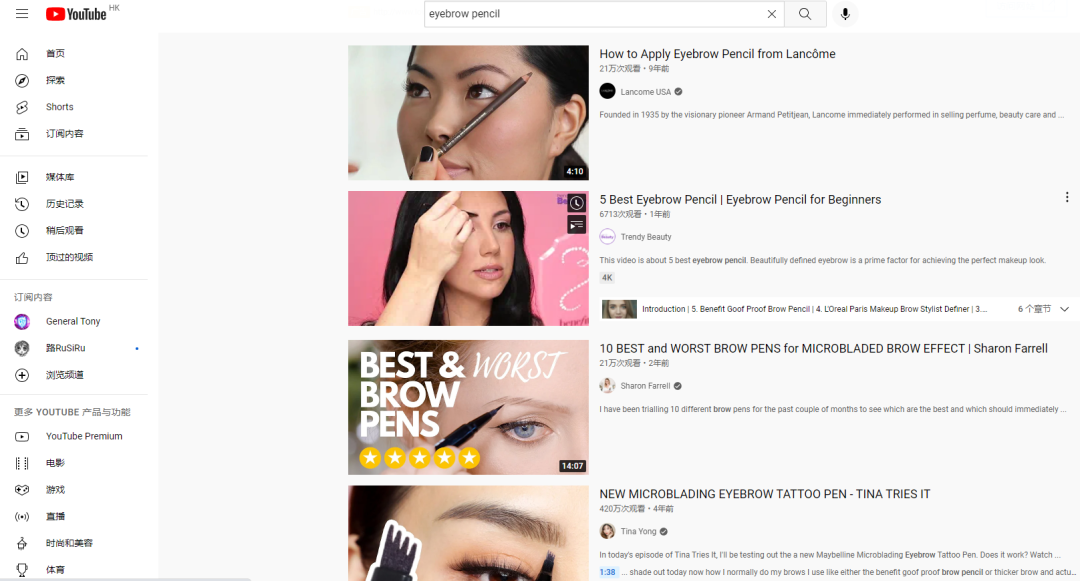The height and width of the screenshot is (581, 1080).
Task: Click the compass Explore icon
Action: click(x=22, y=81)
